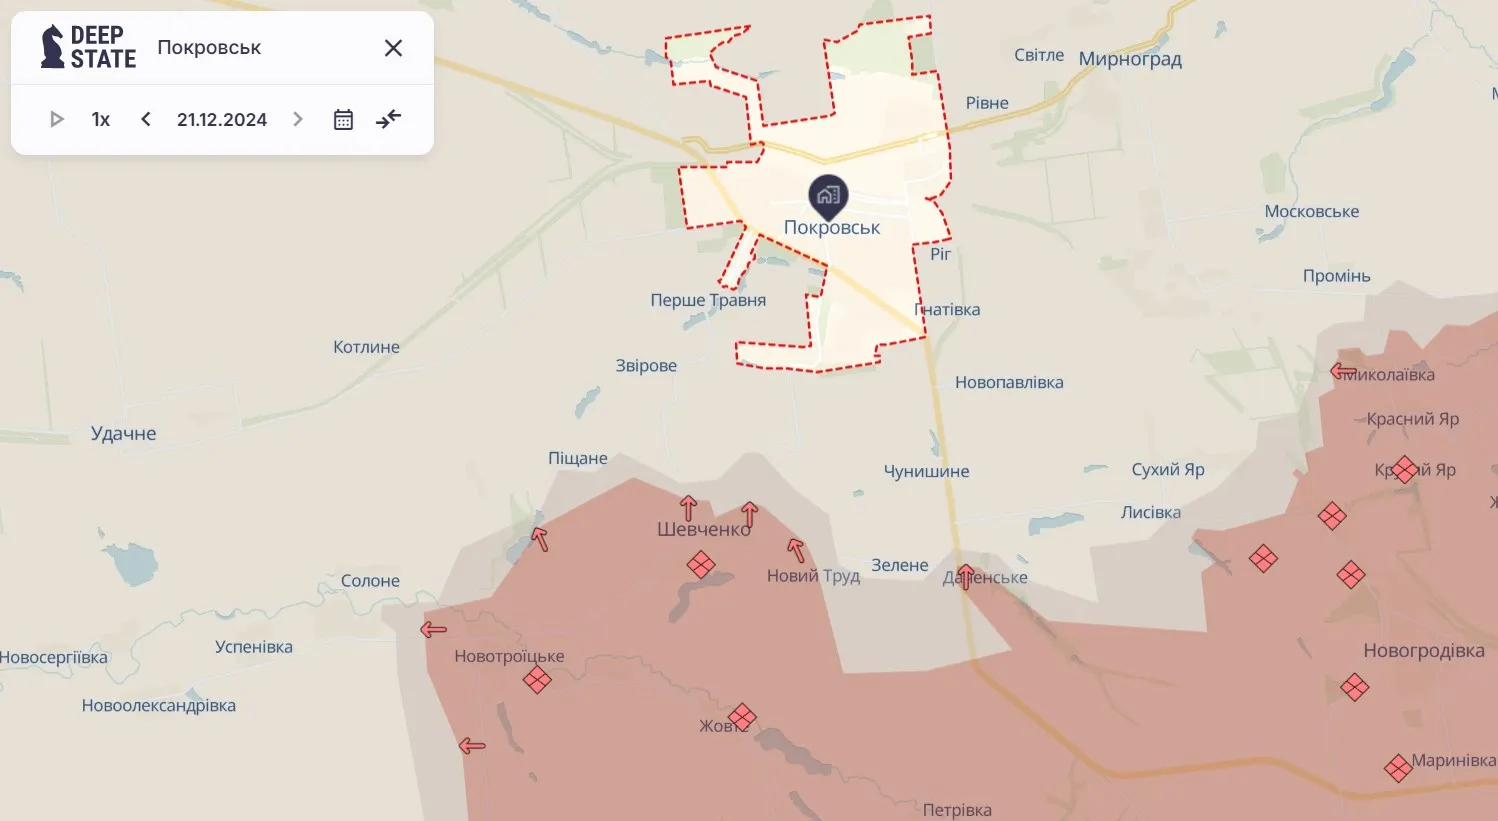This screenshot has height=821, width=1498.
Task: Click the Новогродівка town label
Action: point(1424,651)
